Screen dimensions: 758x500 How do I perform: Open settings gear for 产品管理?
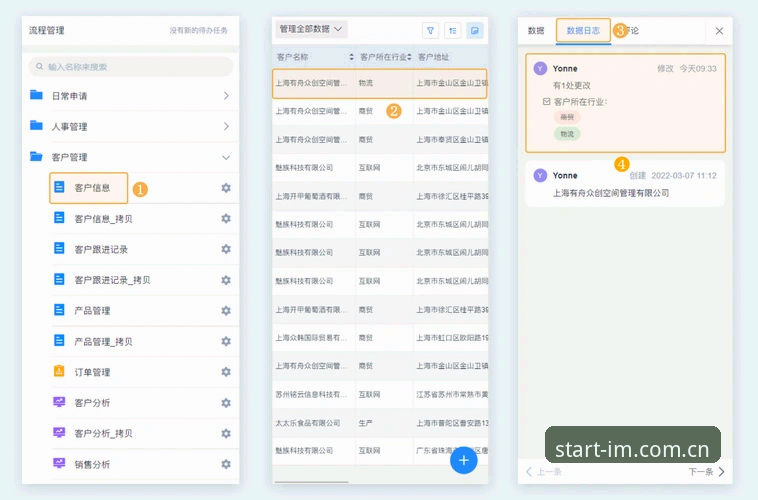226,310
